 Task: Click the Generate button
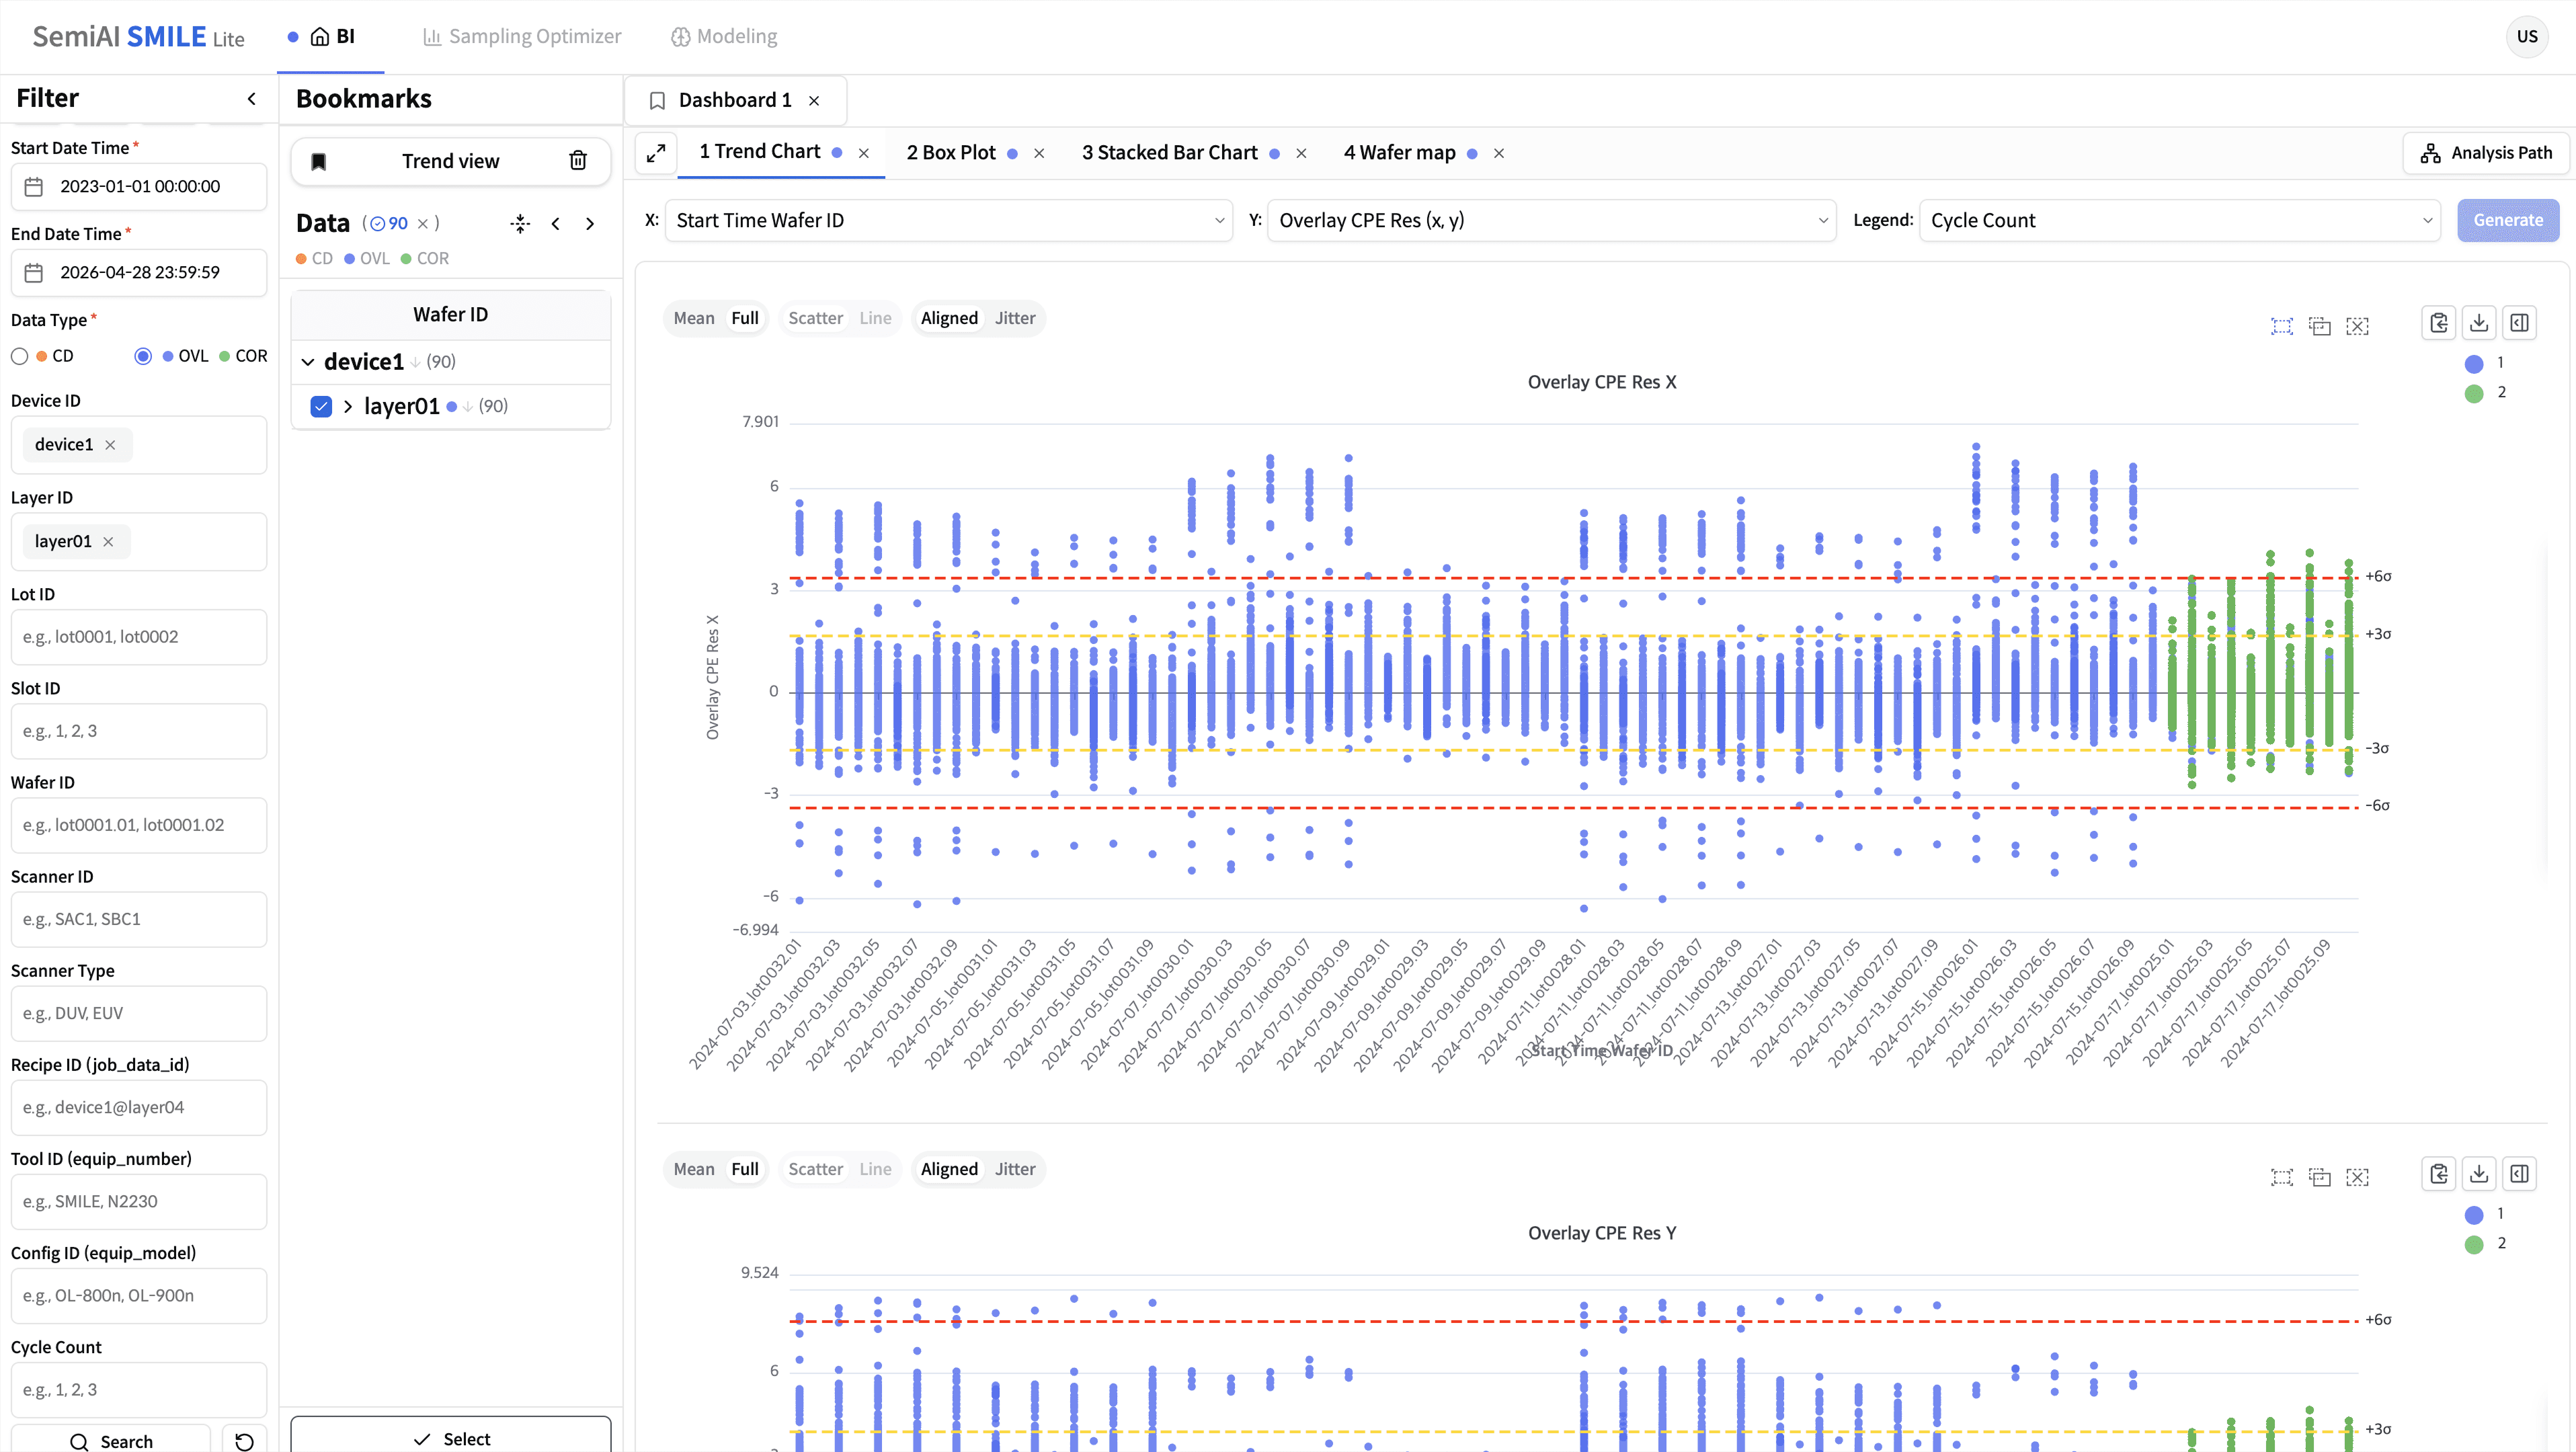(2508, 221)
